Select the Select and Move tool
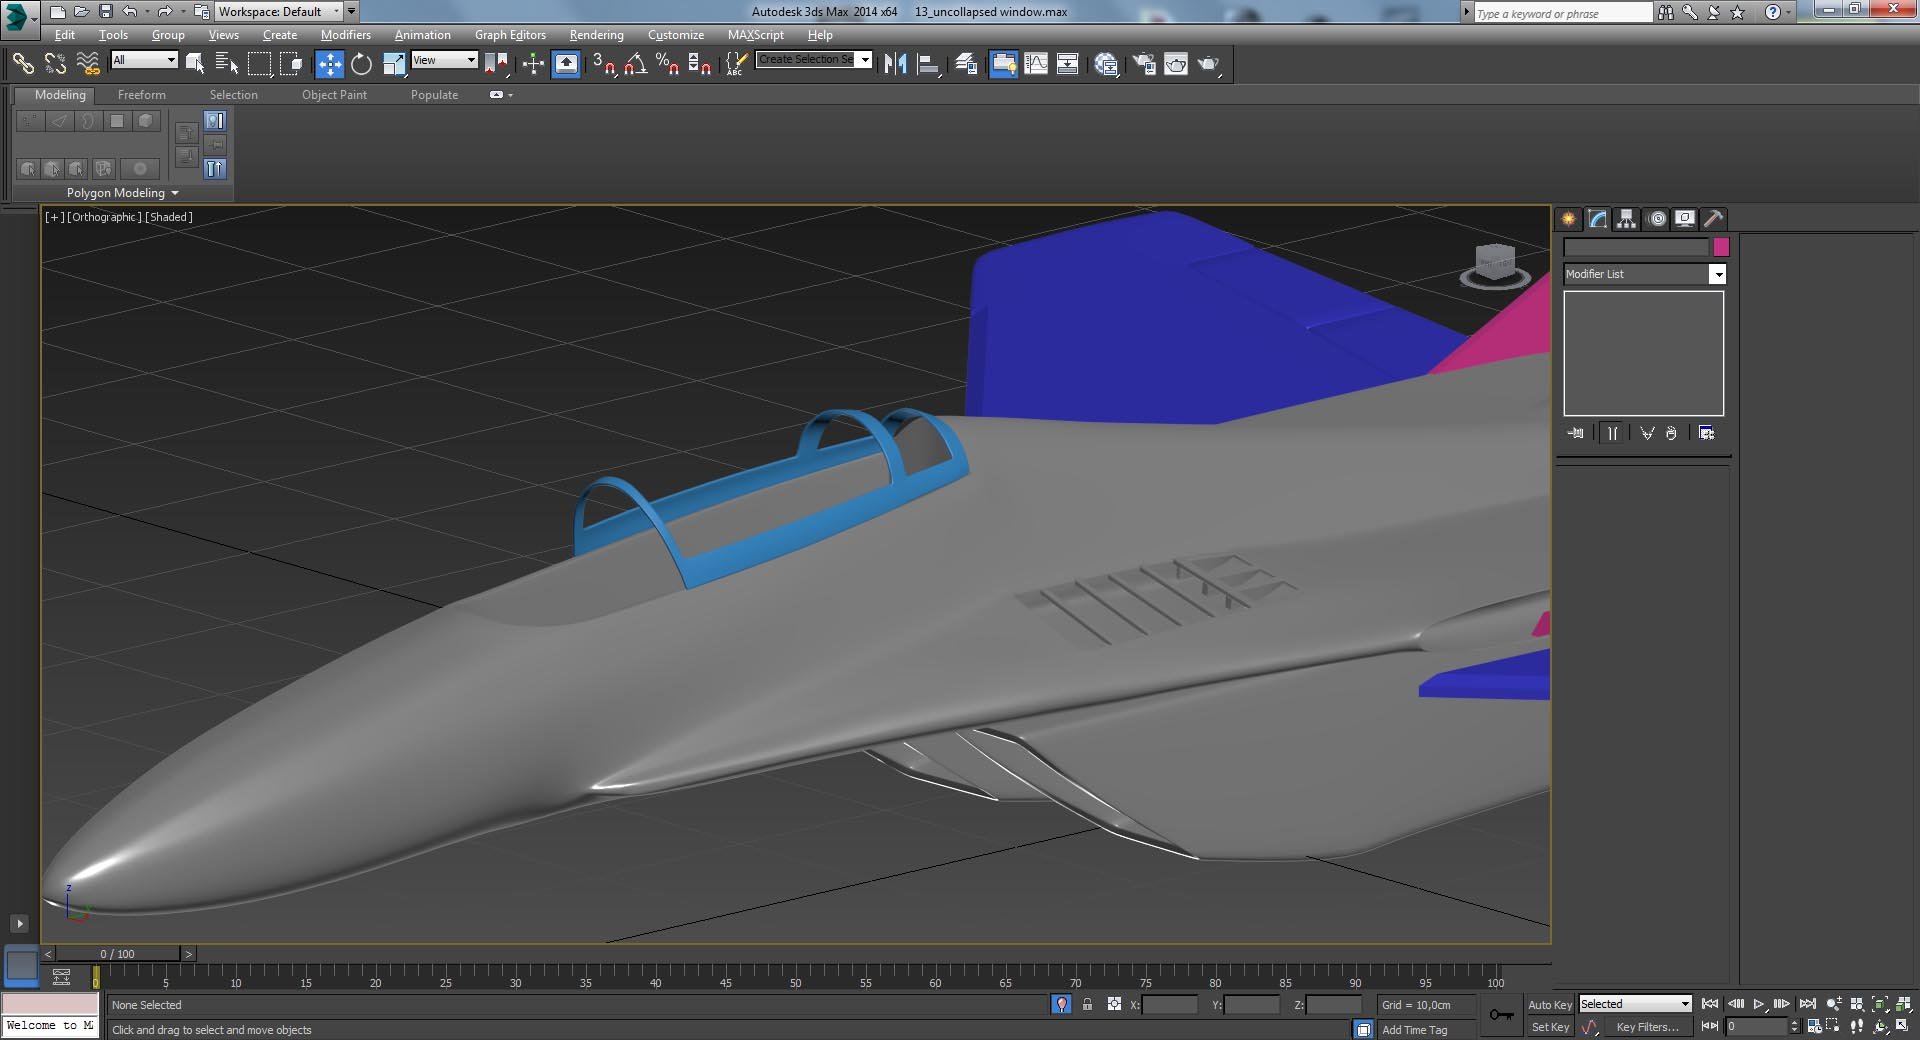This screenshot has width=1920, height=1040. pyautogui.click(x=330, y=64)
